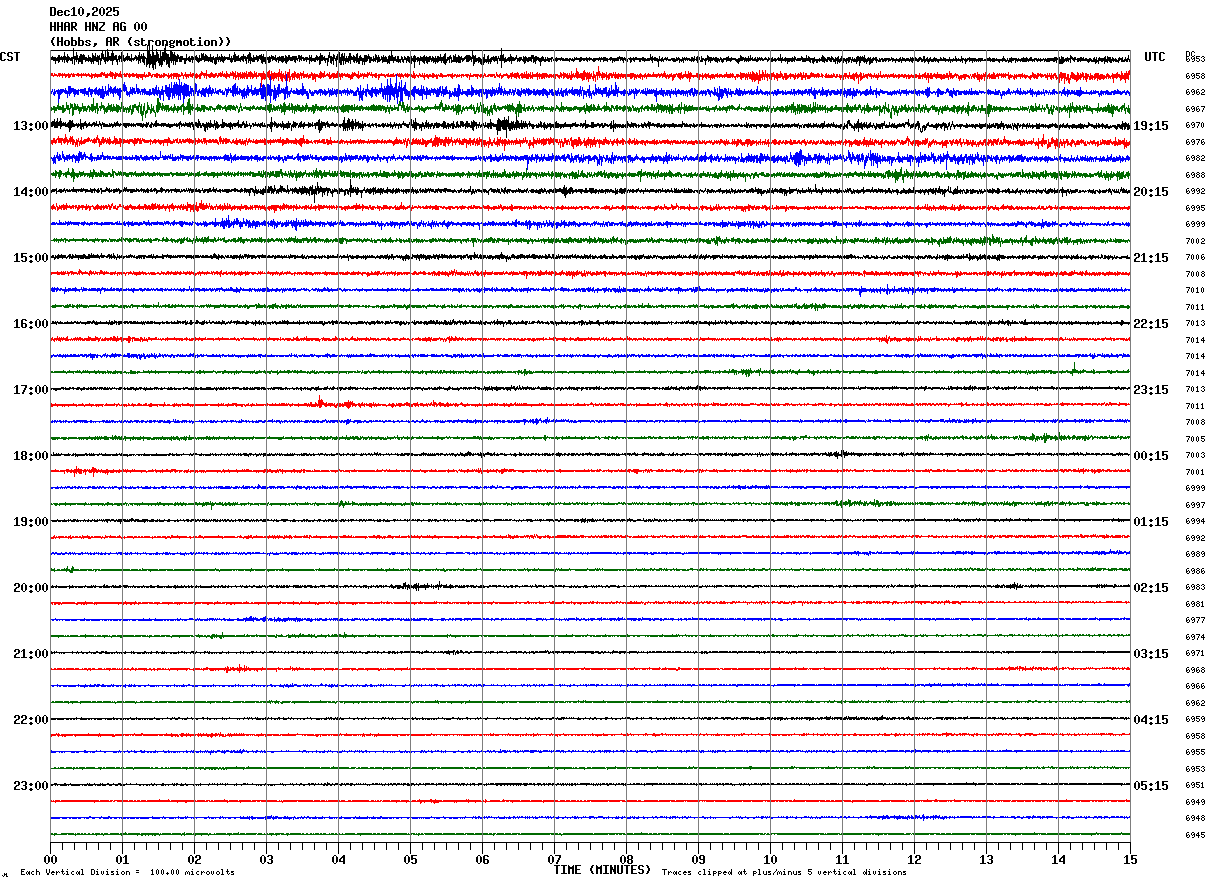The image size is (1210, 886).
Task: Click the 18:00 CST time label
Action: pyautogui.click(x=31, y=456)
